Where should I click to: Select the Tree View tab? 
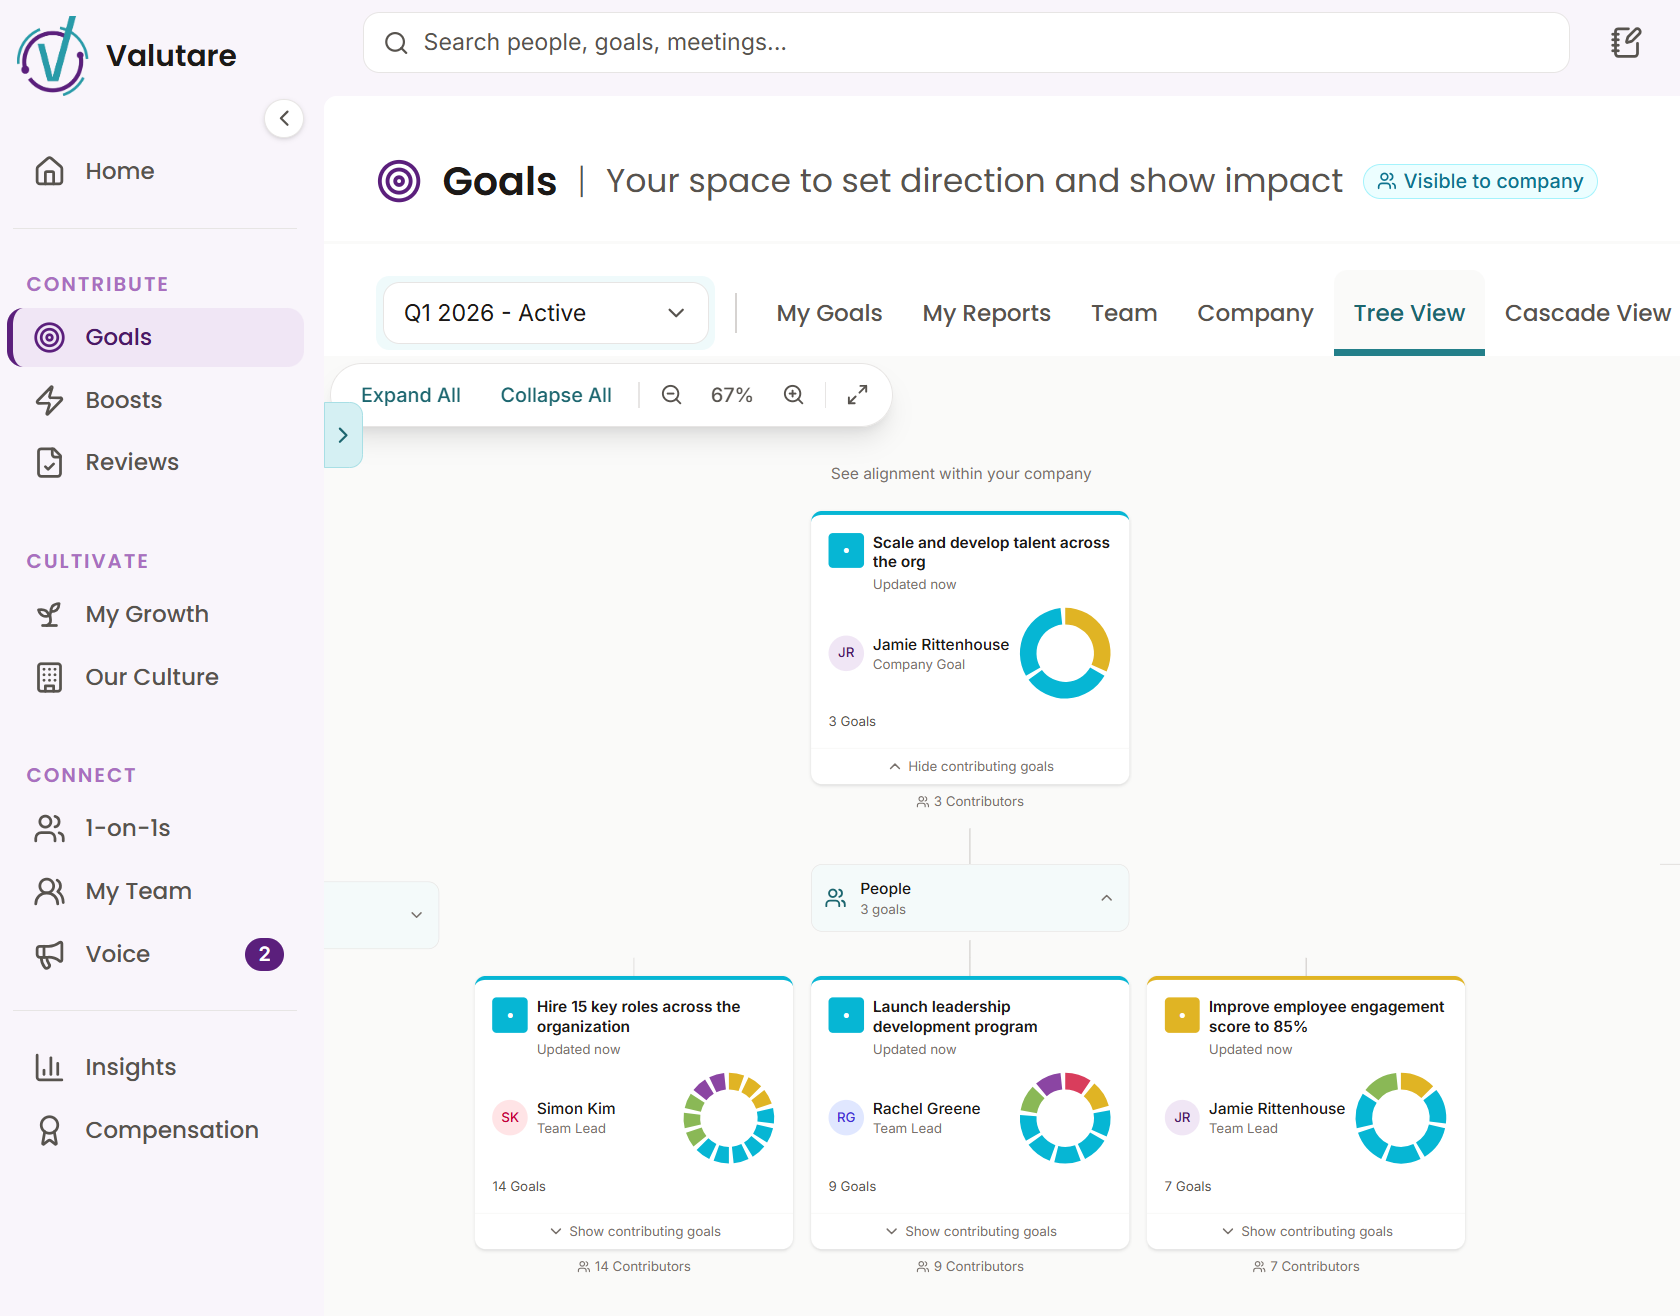(x=1409, y=313)
